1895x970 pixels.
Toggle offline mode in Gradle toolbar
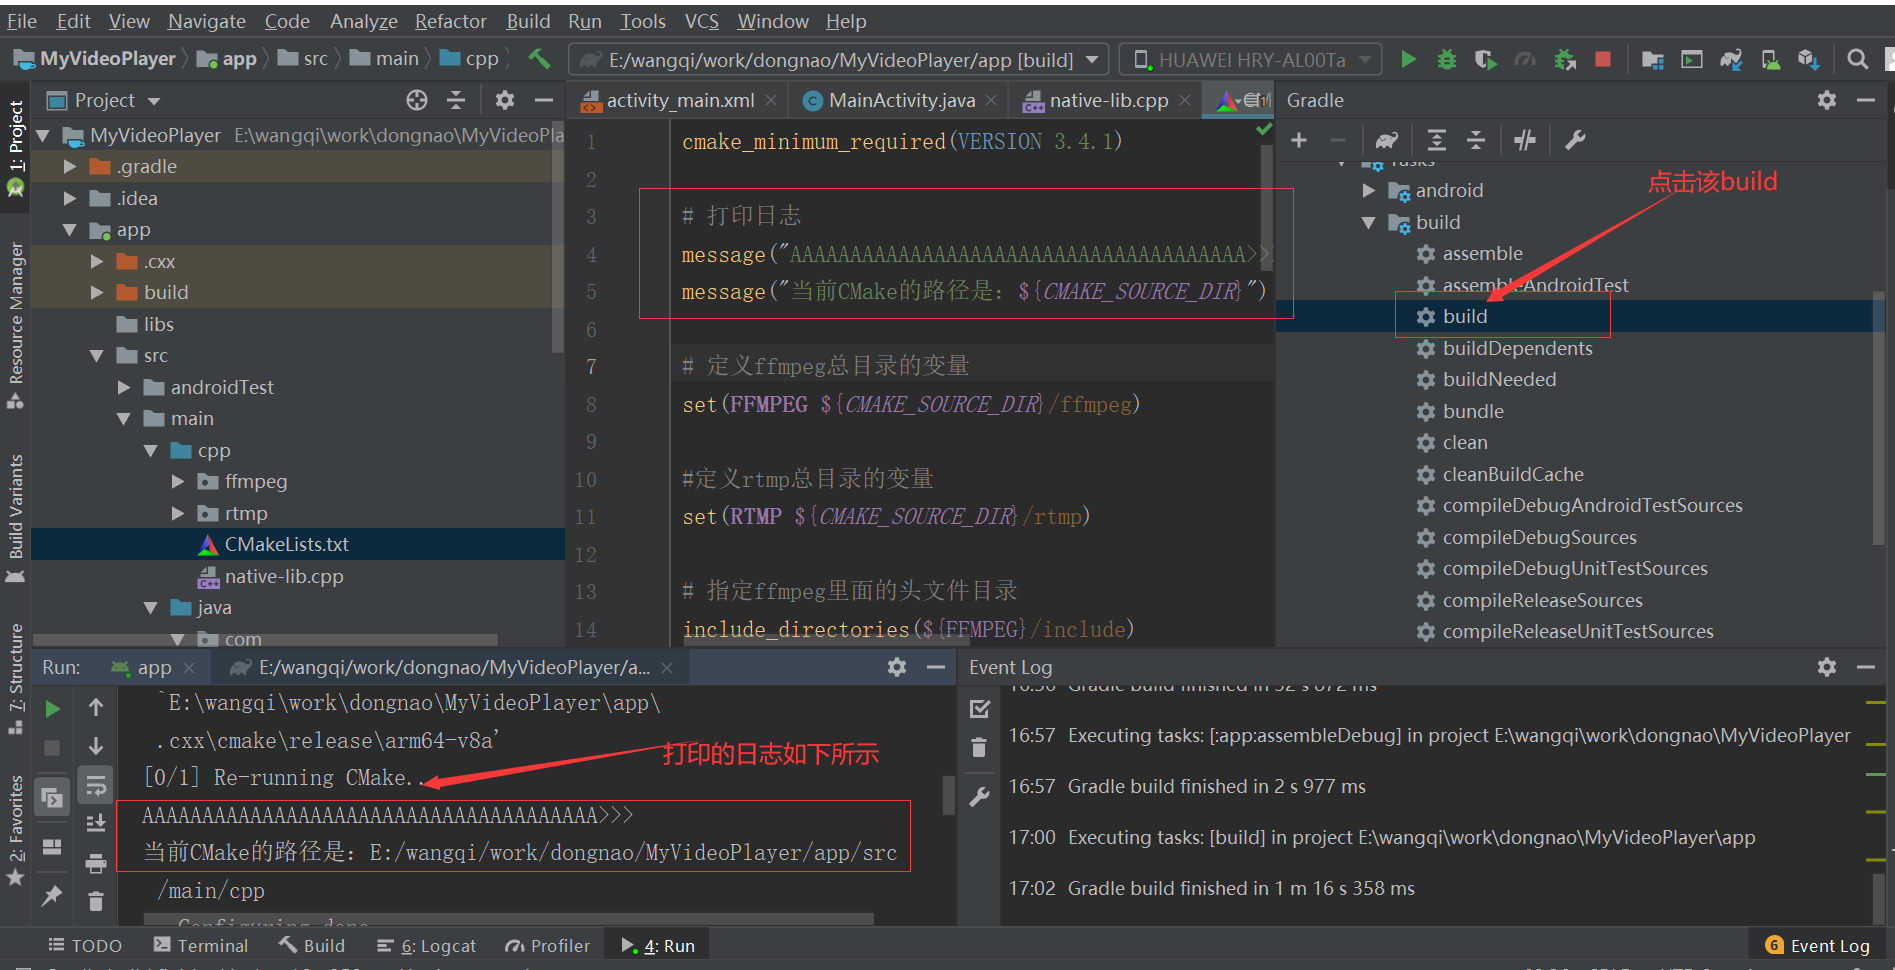tap(1525, 140)
